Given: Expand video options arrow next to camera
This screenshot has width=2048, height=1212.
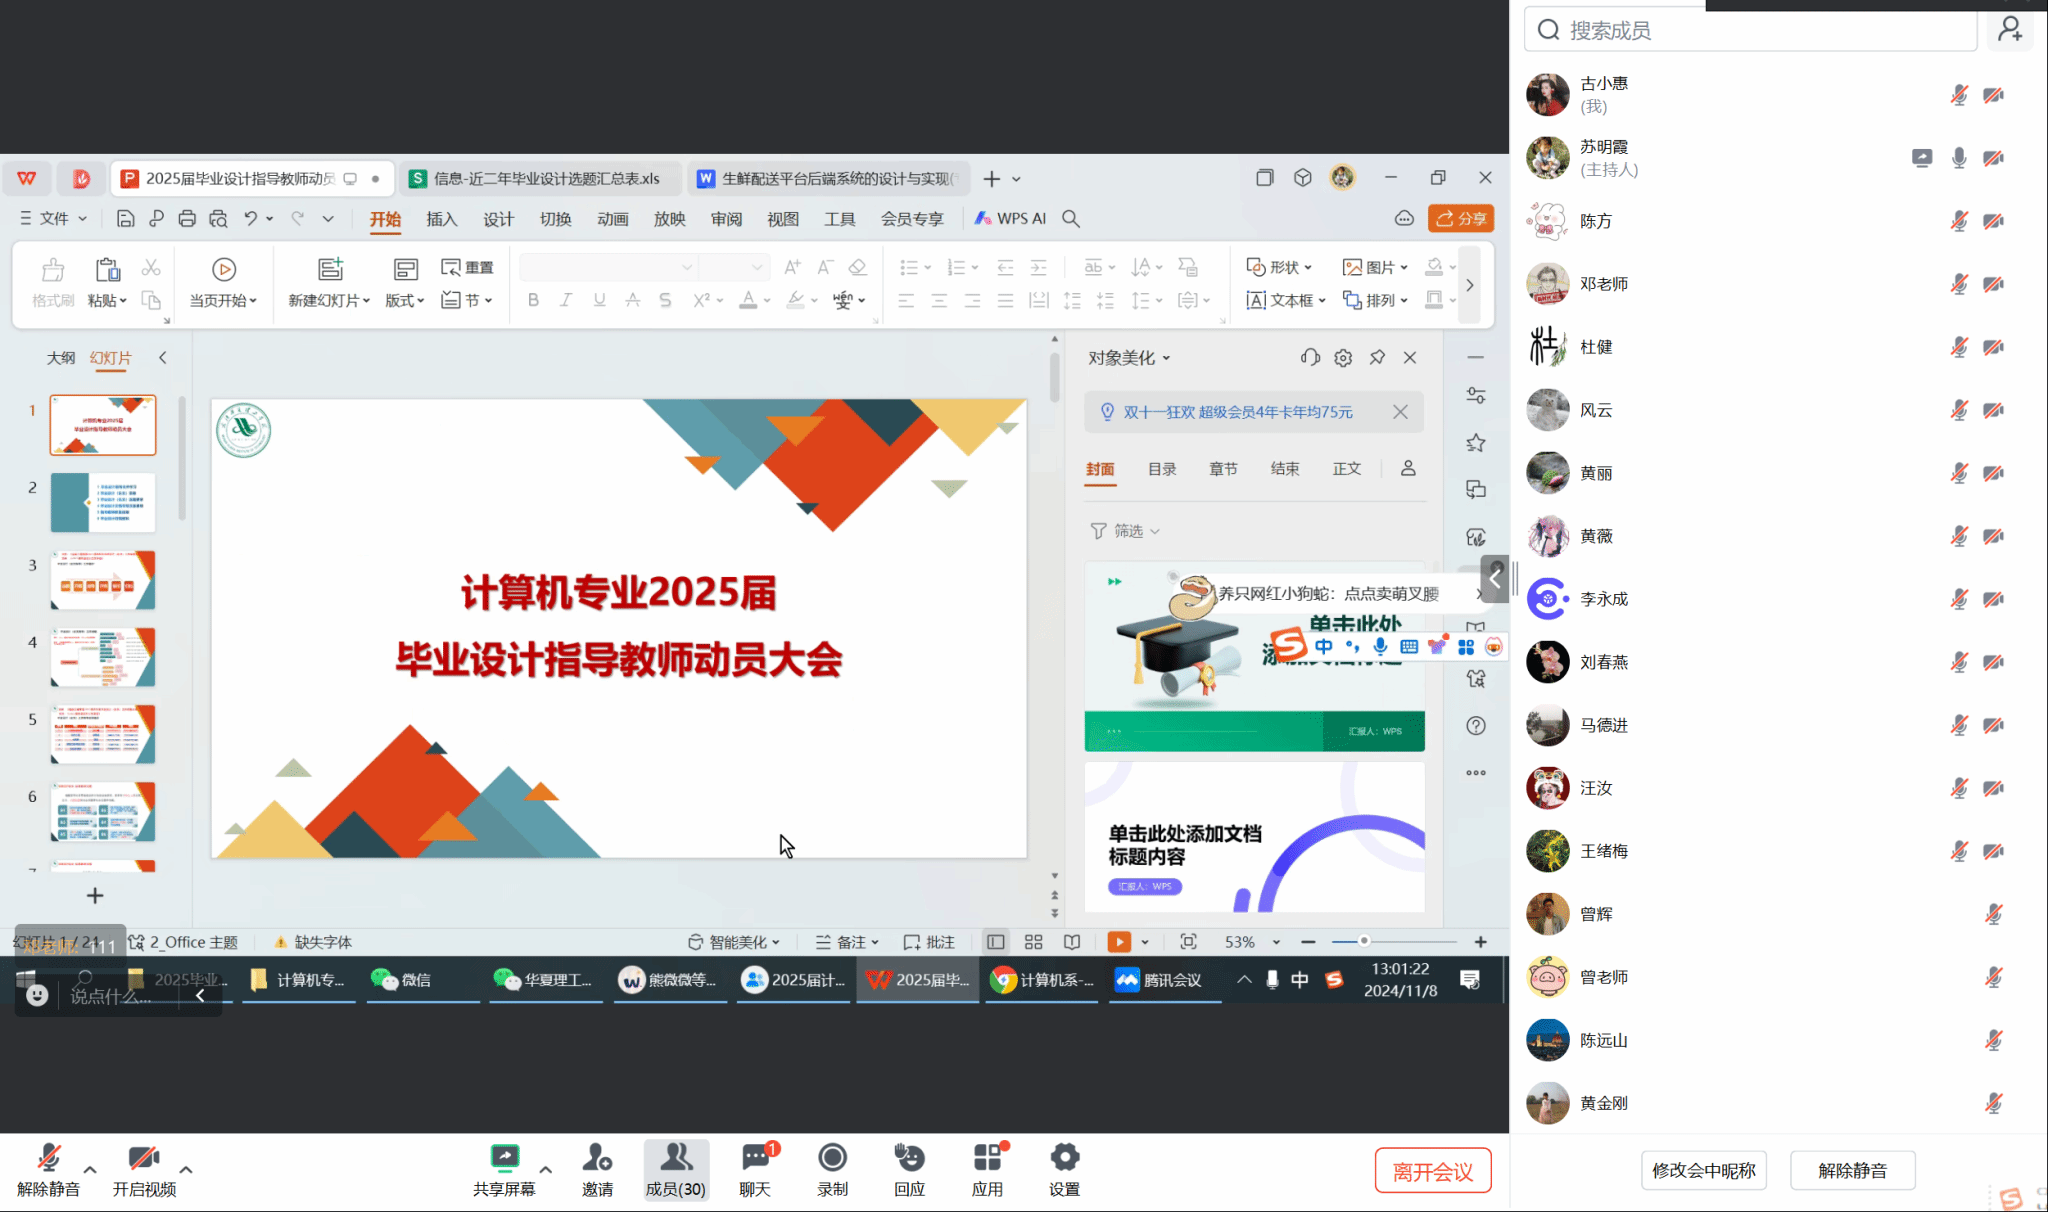Looking at the screenshot, I should (186, 1169).
